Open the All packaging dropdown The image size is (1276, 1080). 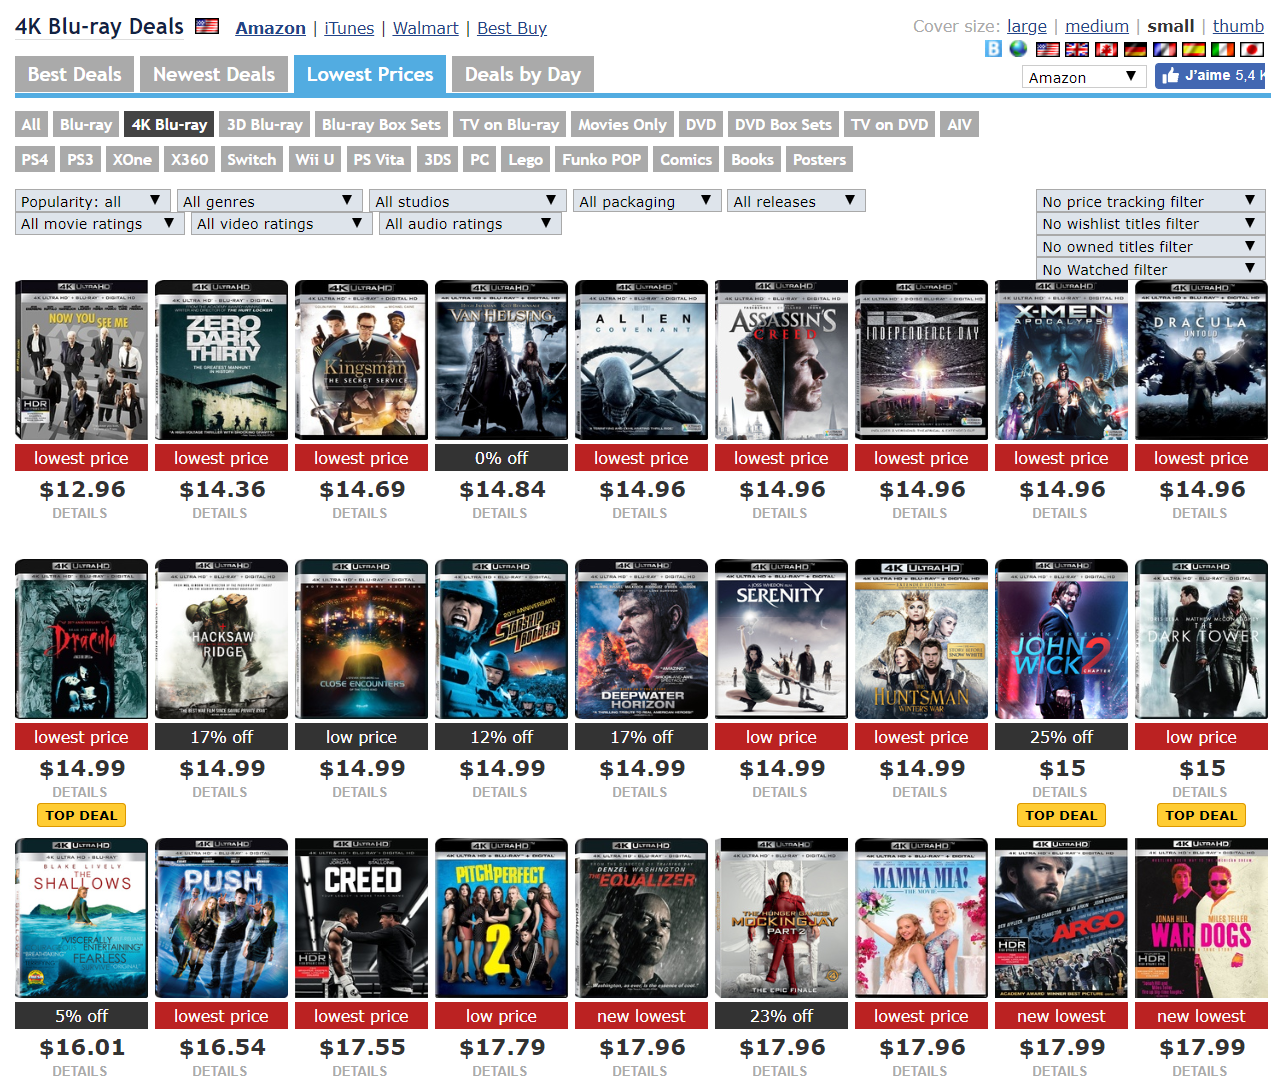coord(647,201)
